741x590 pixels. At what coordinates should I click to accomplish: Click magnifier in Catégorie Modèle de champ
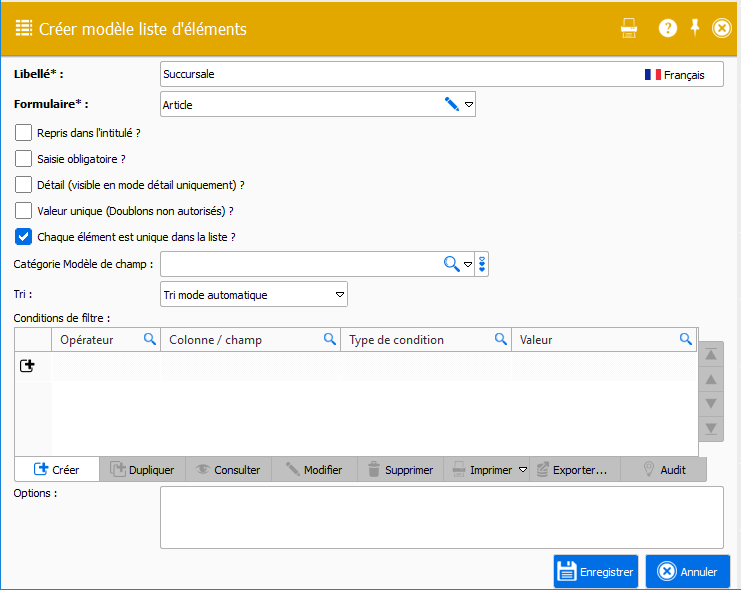tap(452, 264)
